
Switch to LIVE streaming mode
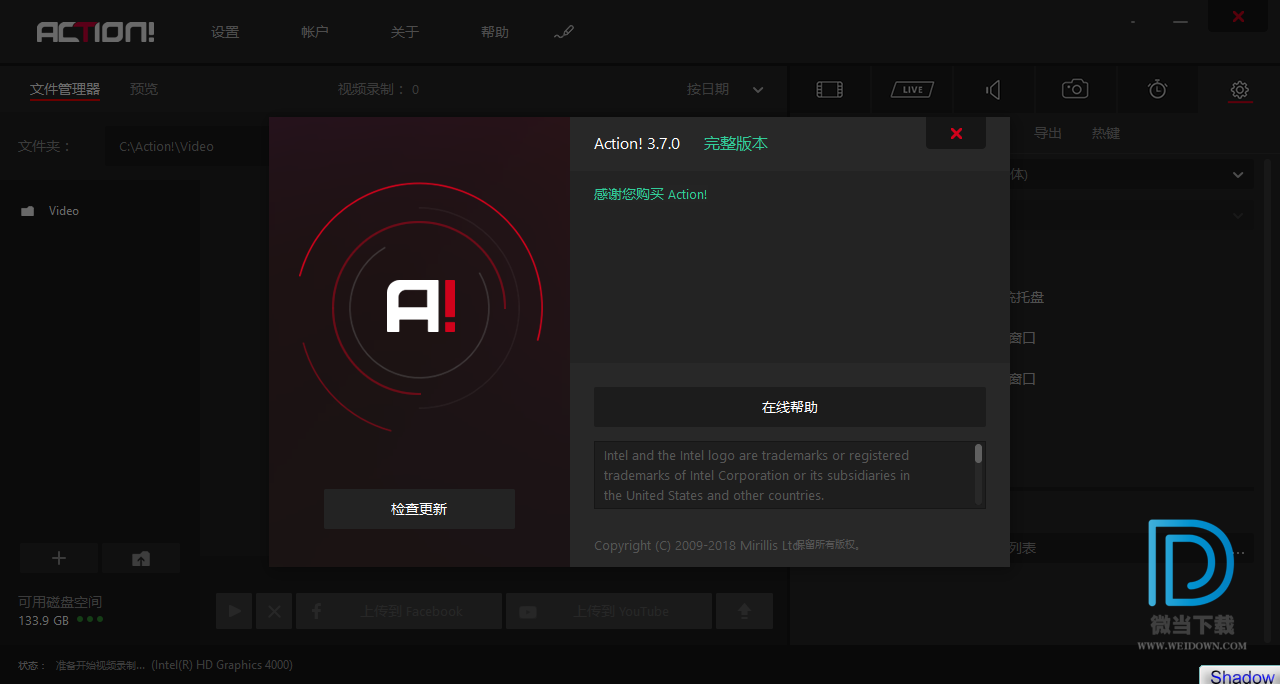pyautogui.click(x=912, y=90)
